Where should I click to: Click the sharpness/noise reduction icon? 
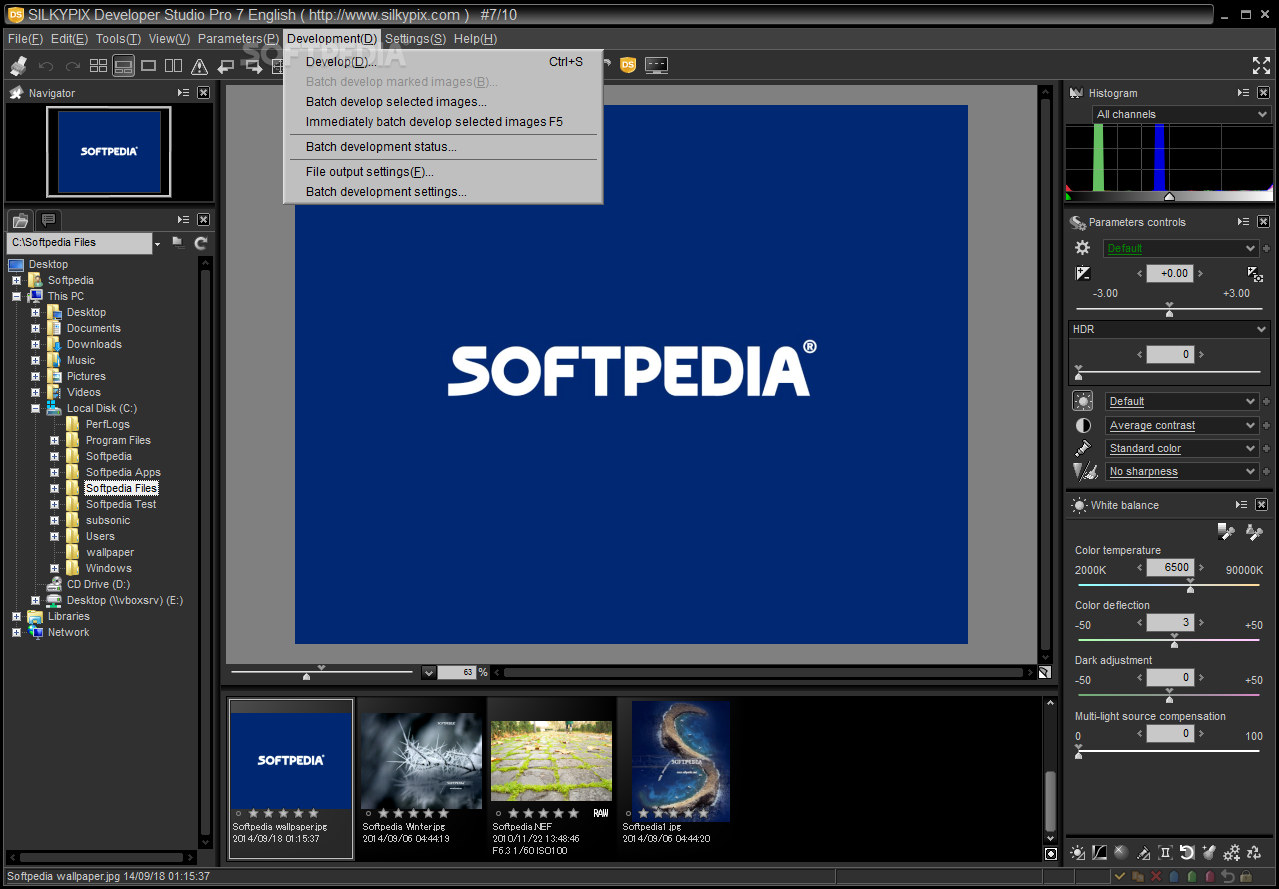1084,471
